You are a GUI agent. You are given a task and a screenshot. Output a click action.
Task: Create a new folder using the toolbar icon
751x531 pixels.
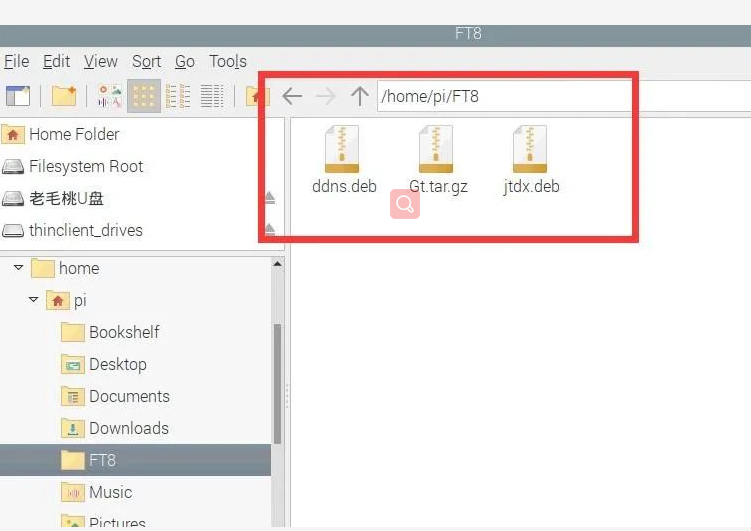coord(64,96)
